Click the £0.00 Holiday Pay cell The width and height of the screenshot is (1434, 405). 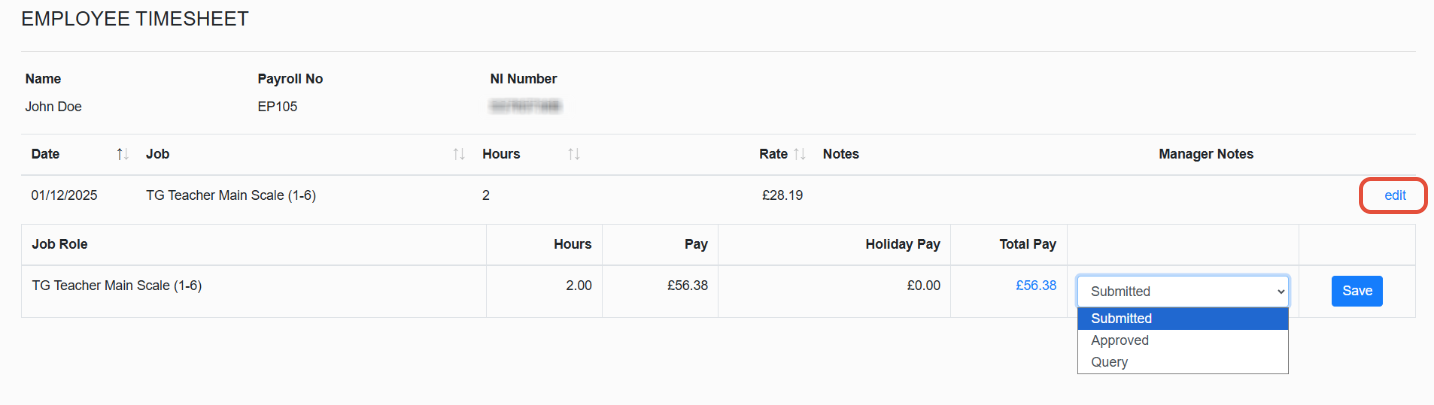coord(923,285)
